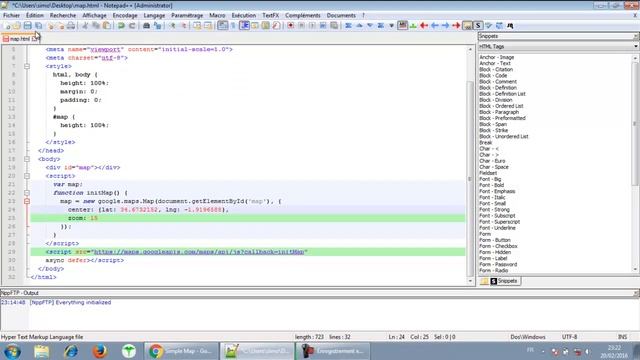Click the green Undo arrow icon

(x=121, y=26)
